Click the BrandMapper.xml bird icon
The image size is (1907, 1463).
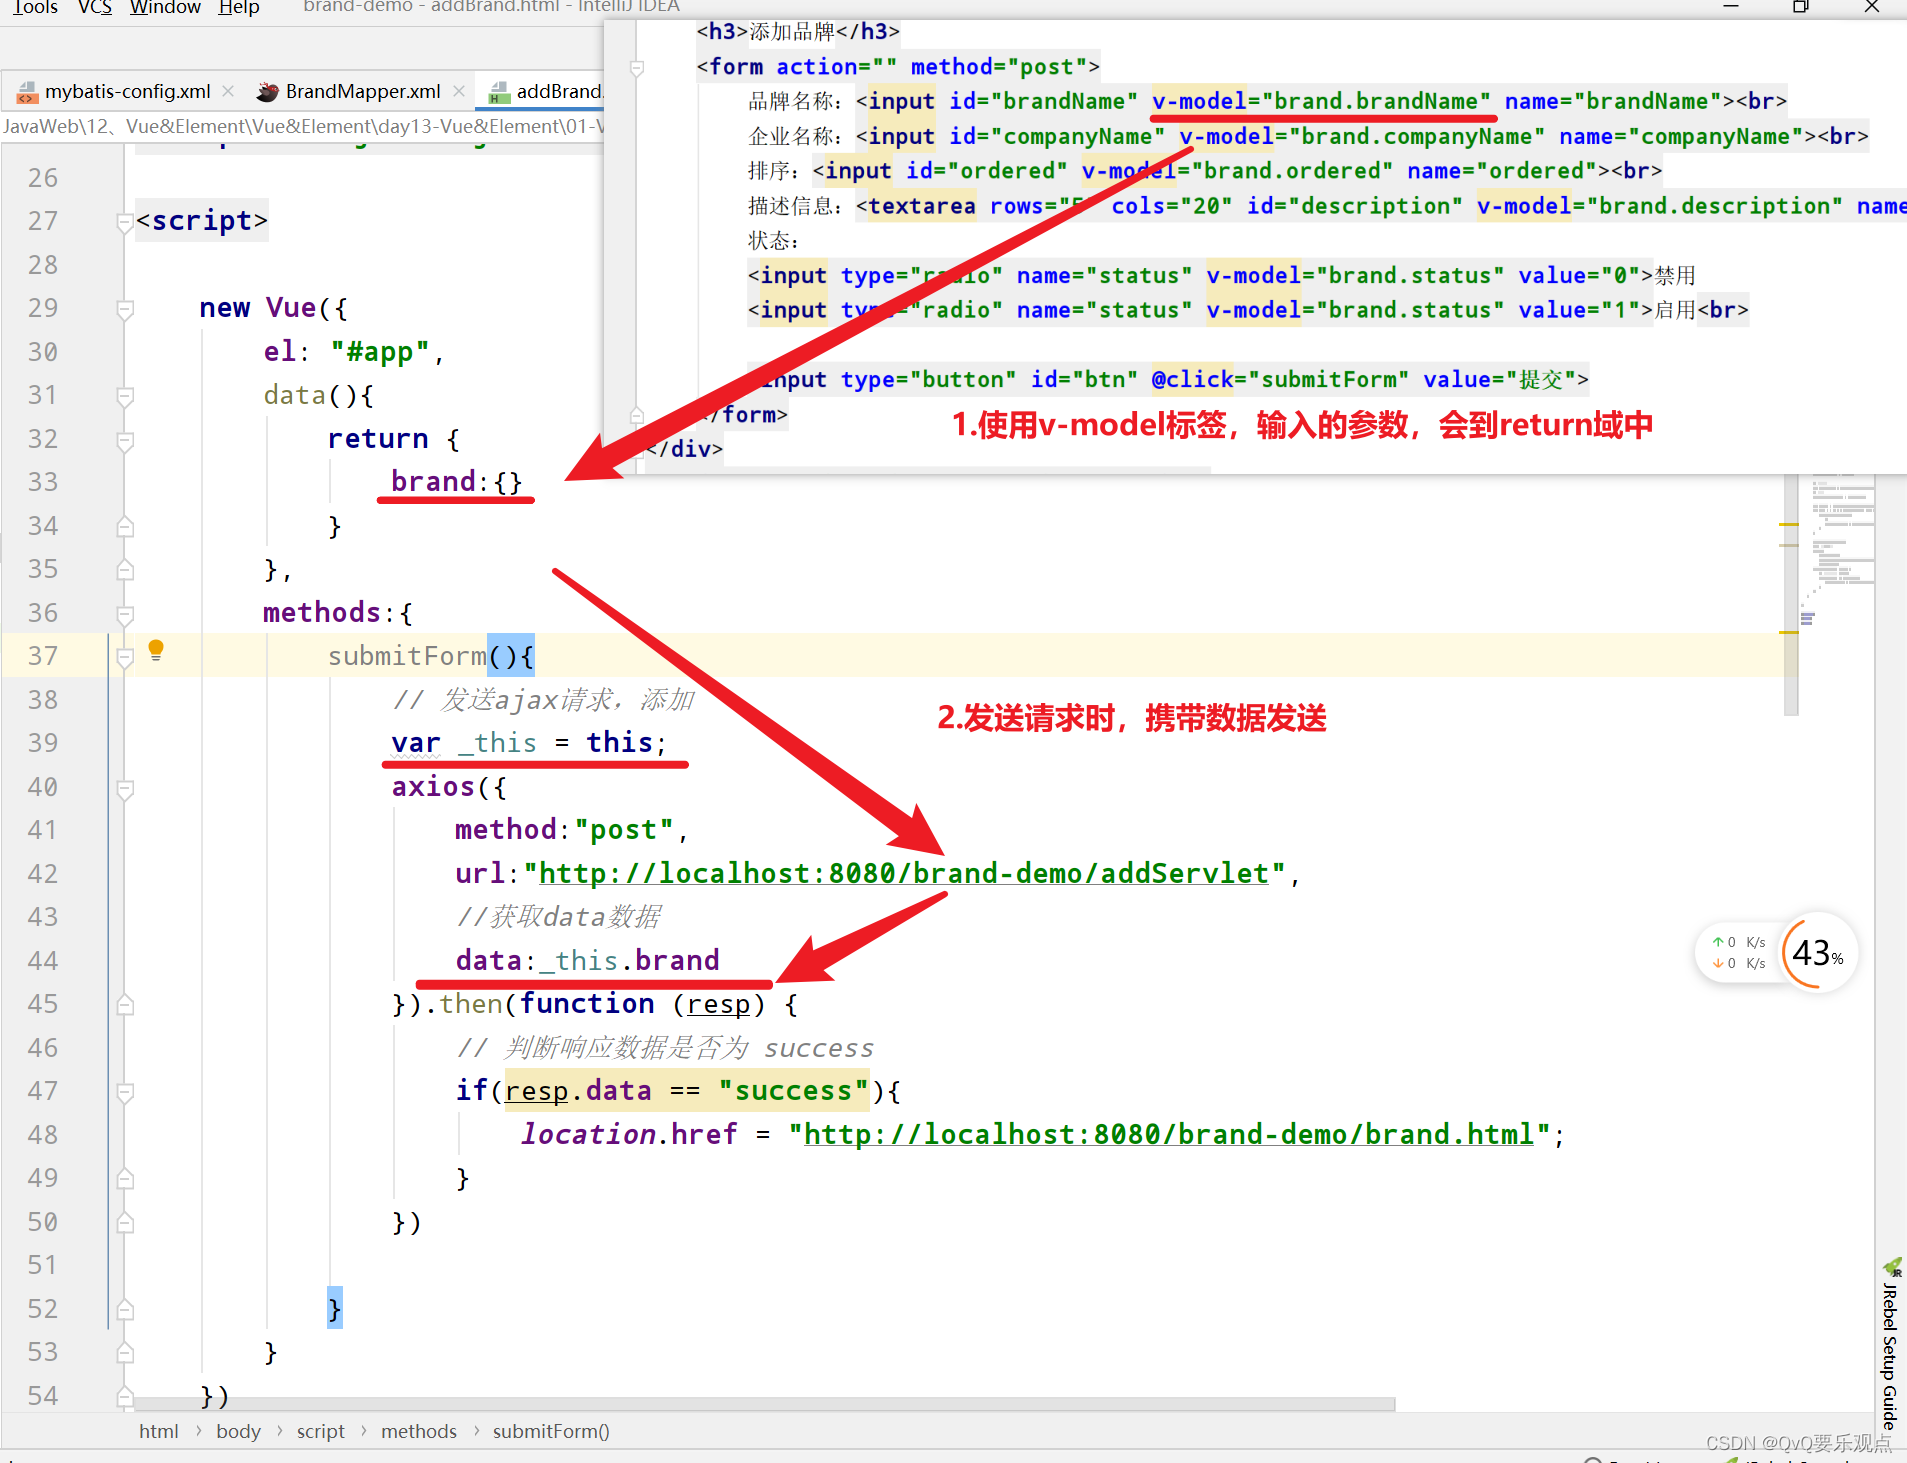click(267, 92)
